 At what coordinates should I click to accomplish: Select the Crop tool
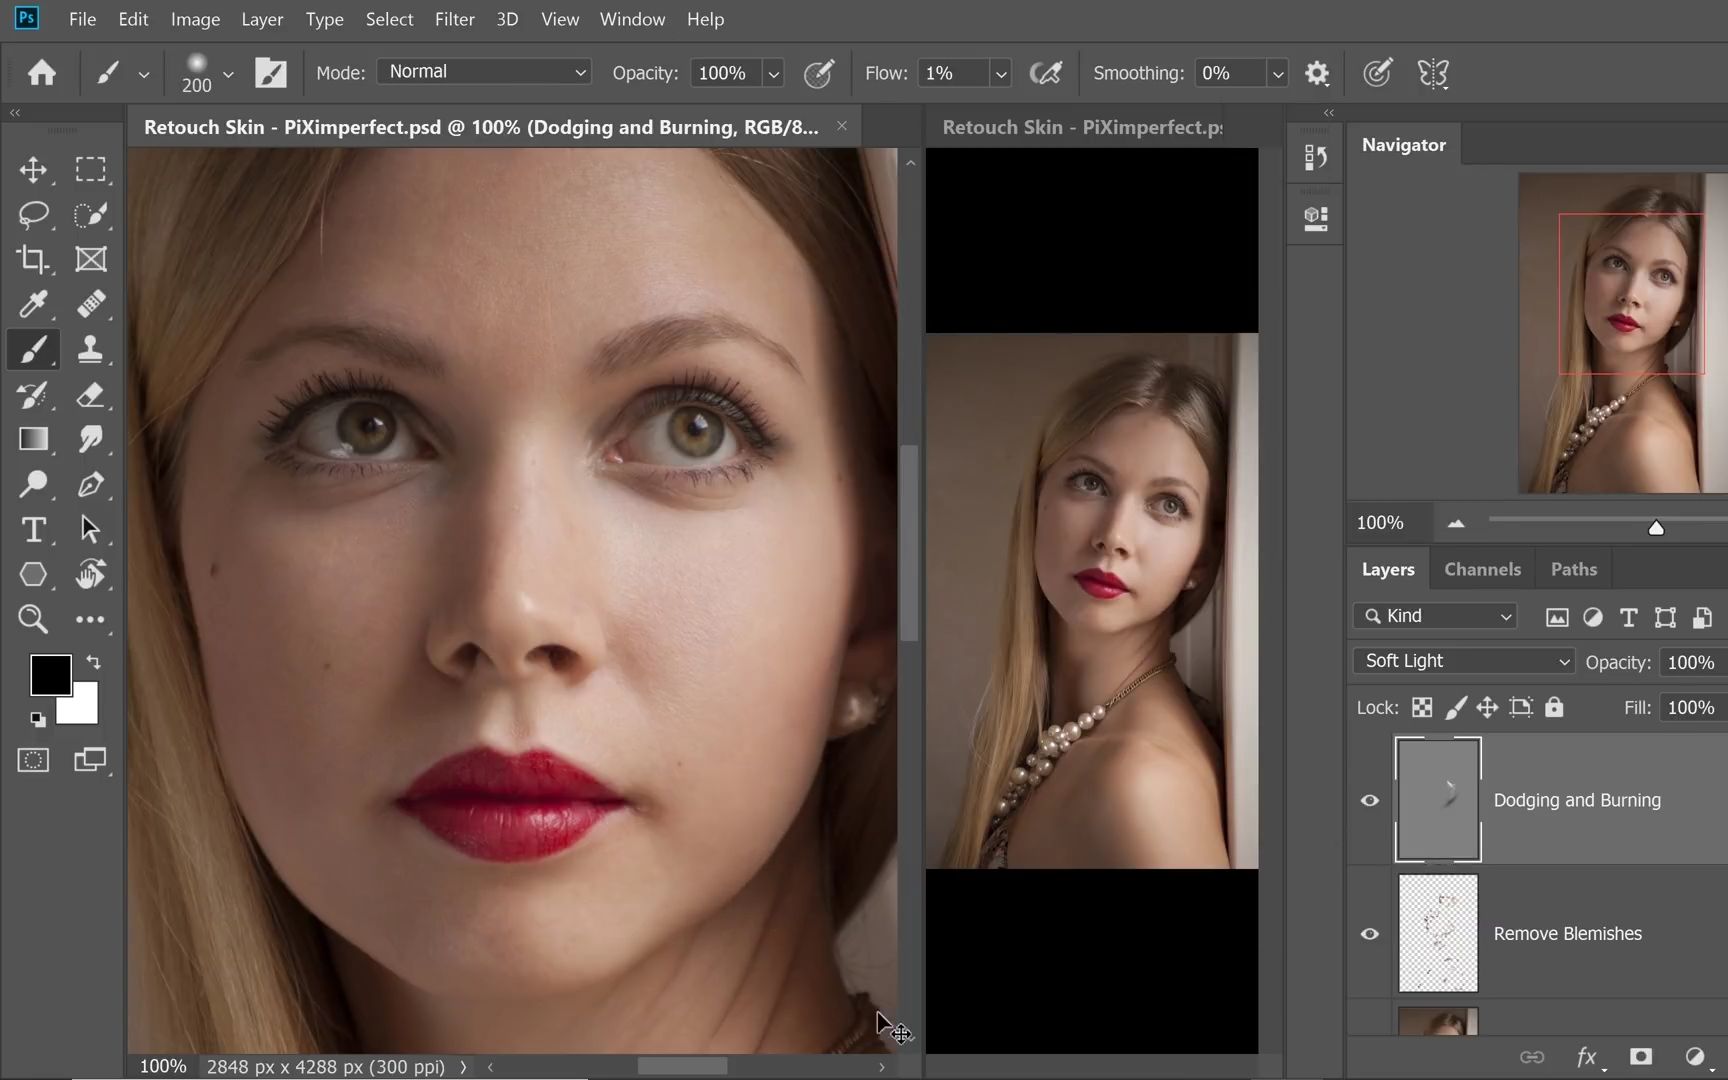(33, 259)
